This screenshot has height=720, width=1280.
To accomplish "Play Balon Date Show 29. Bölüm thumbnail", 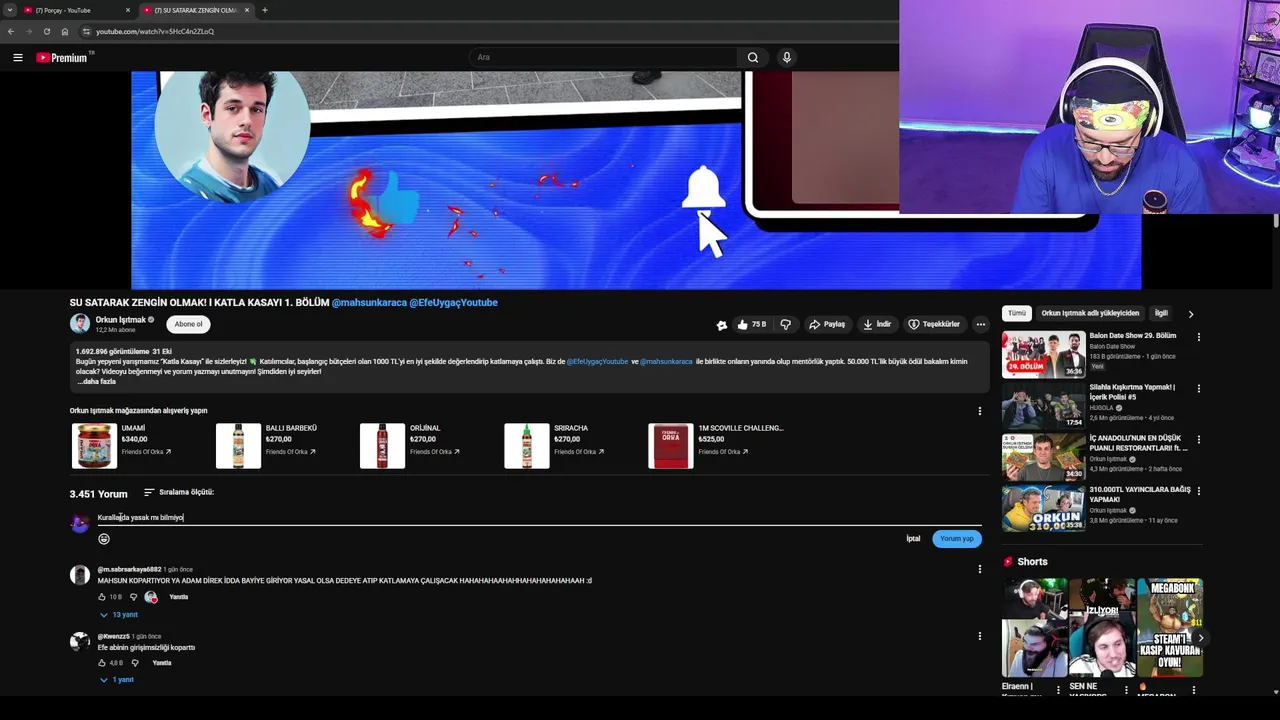I will [x=1043, y=354].
